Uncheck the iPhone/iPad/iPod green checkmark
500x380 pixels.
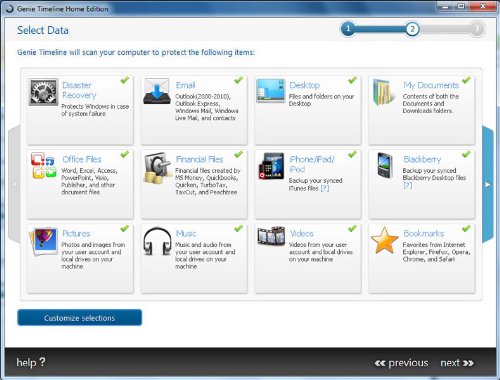click(352, 154)
